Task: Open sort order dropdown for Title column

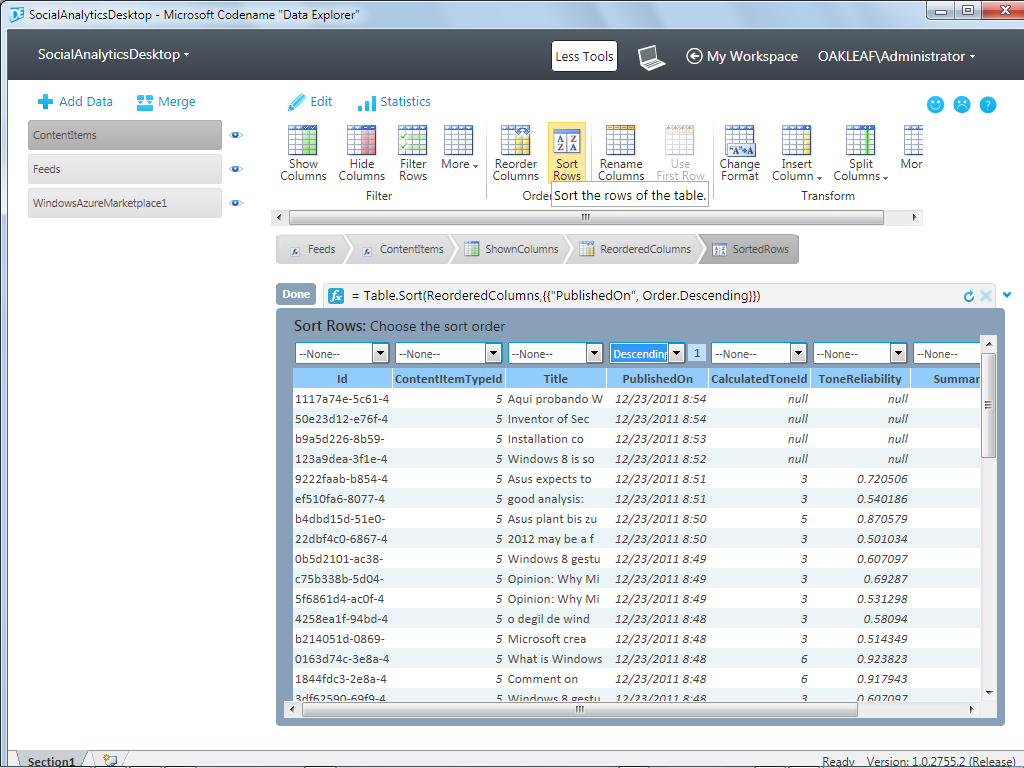Action: click(594, 353)
